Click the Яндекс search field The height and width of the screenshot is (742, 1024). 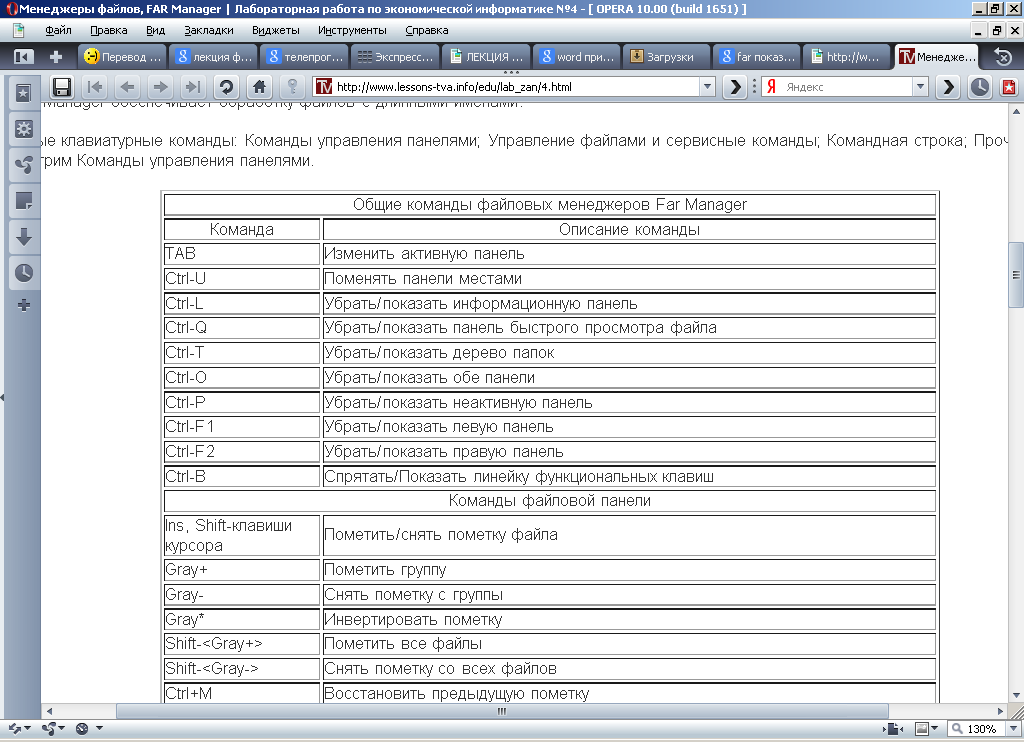846,87
